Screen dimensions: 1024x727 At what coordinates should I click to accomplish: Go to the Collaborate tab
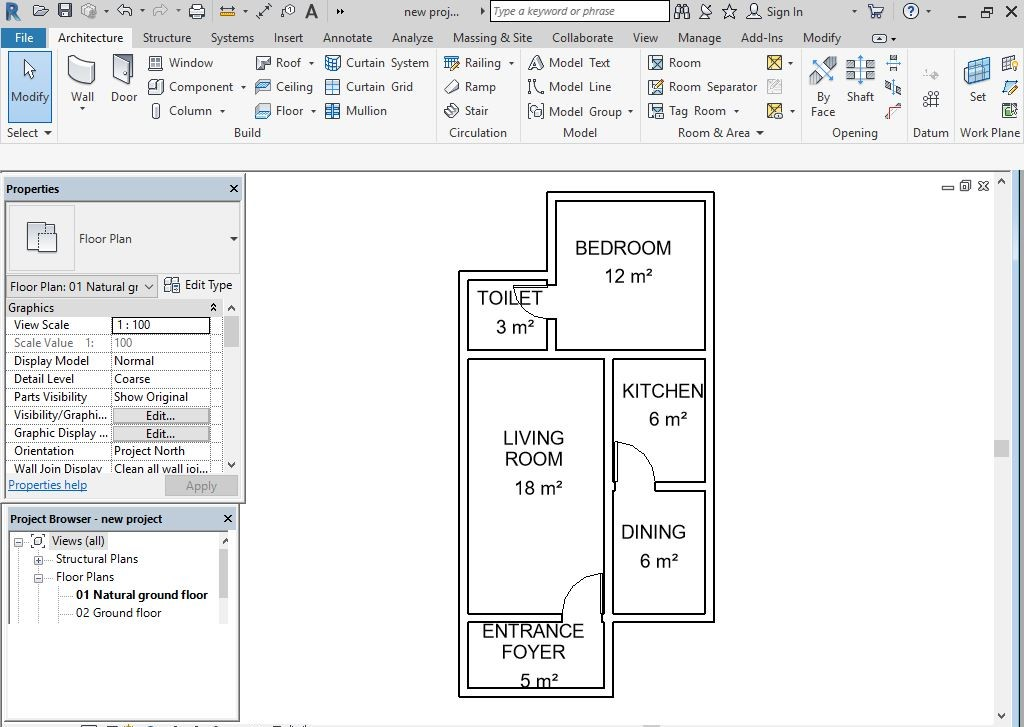coord(583,38)
